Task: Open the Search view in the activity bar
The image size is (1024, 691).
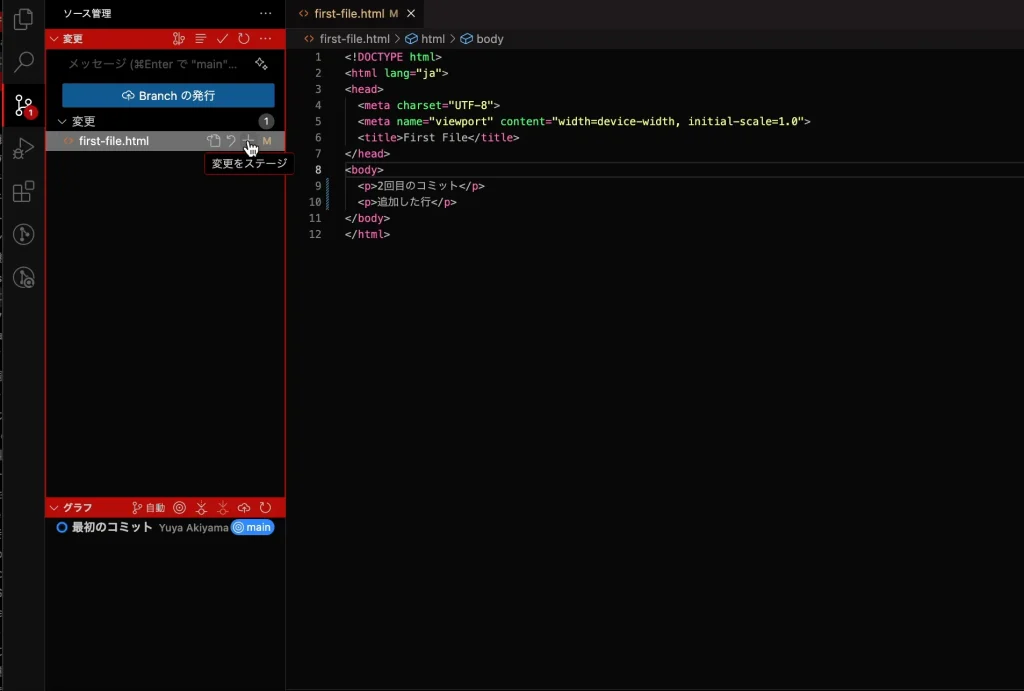Action: pos(24,62)
